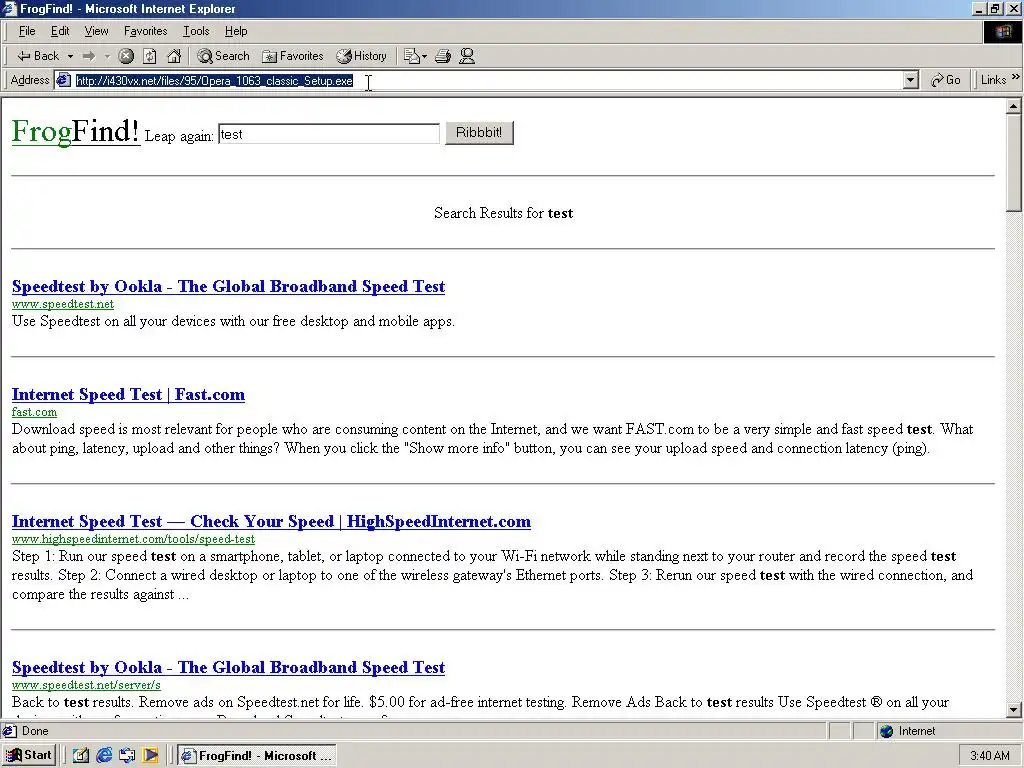Click the Windows logo throbber icon
Screen dimensions: 1024x768
coord(1003,31)
